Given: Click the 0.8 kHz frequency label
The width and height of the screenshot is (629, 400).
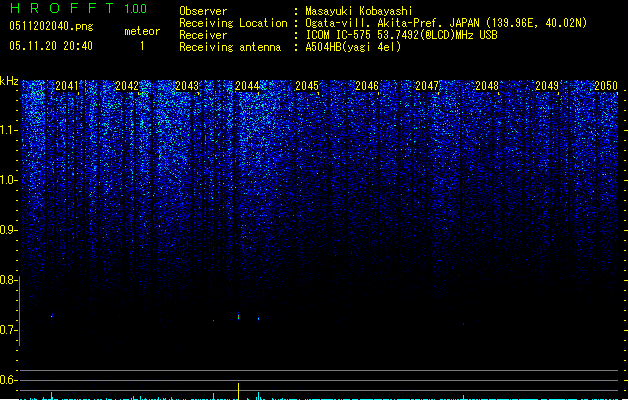Looking at the screenshot, I should click(x=8, y=280).
